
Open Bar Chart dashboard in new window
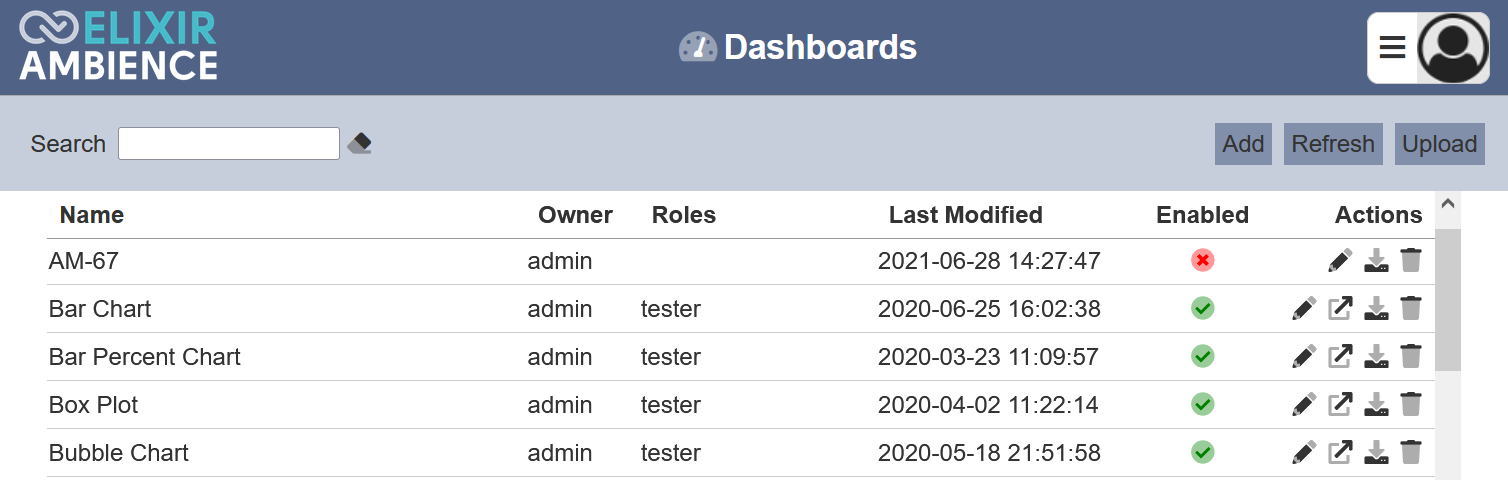click(x=1340, y=309)
